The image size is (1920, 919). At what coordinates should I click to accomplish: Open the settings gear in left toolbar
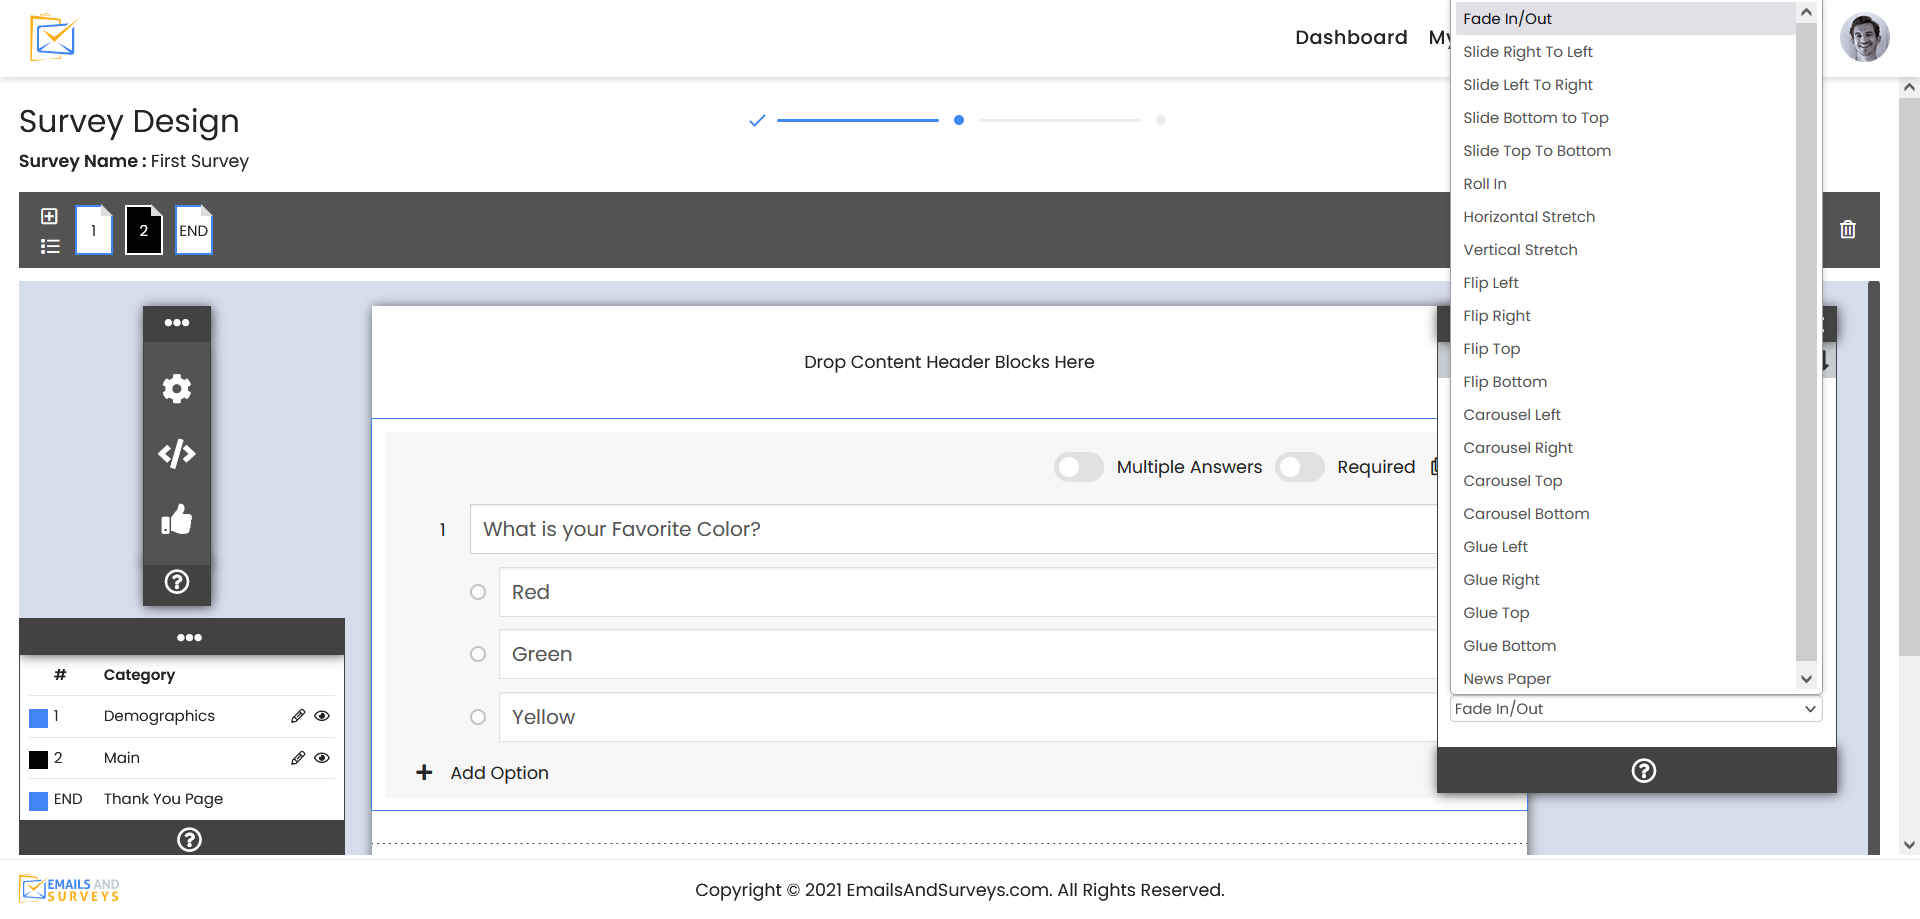tap(177, 388)
